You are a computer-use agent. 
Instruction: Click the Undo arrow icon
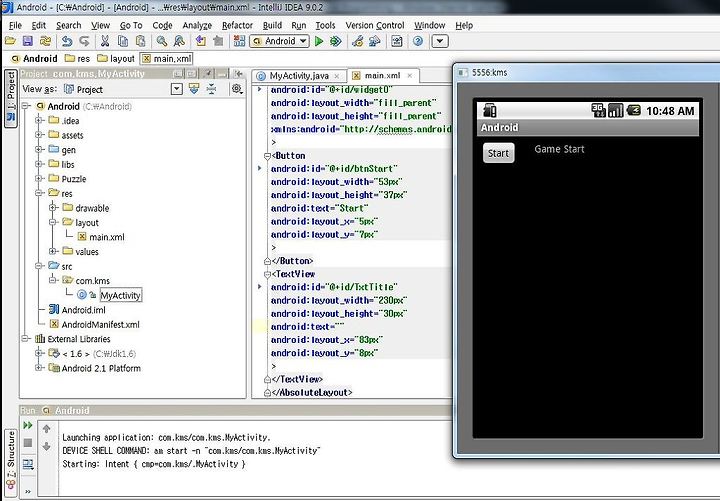tap(67, 41)
